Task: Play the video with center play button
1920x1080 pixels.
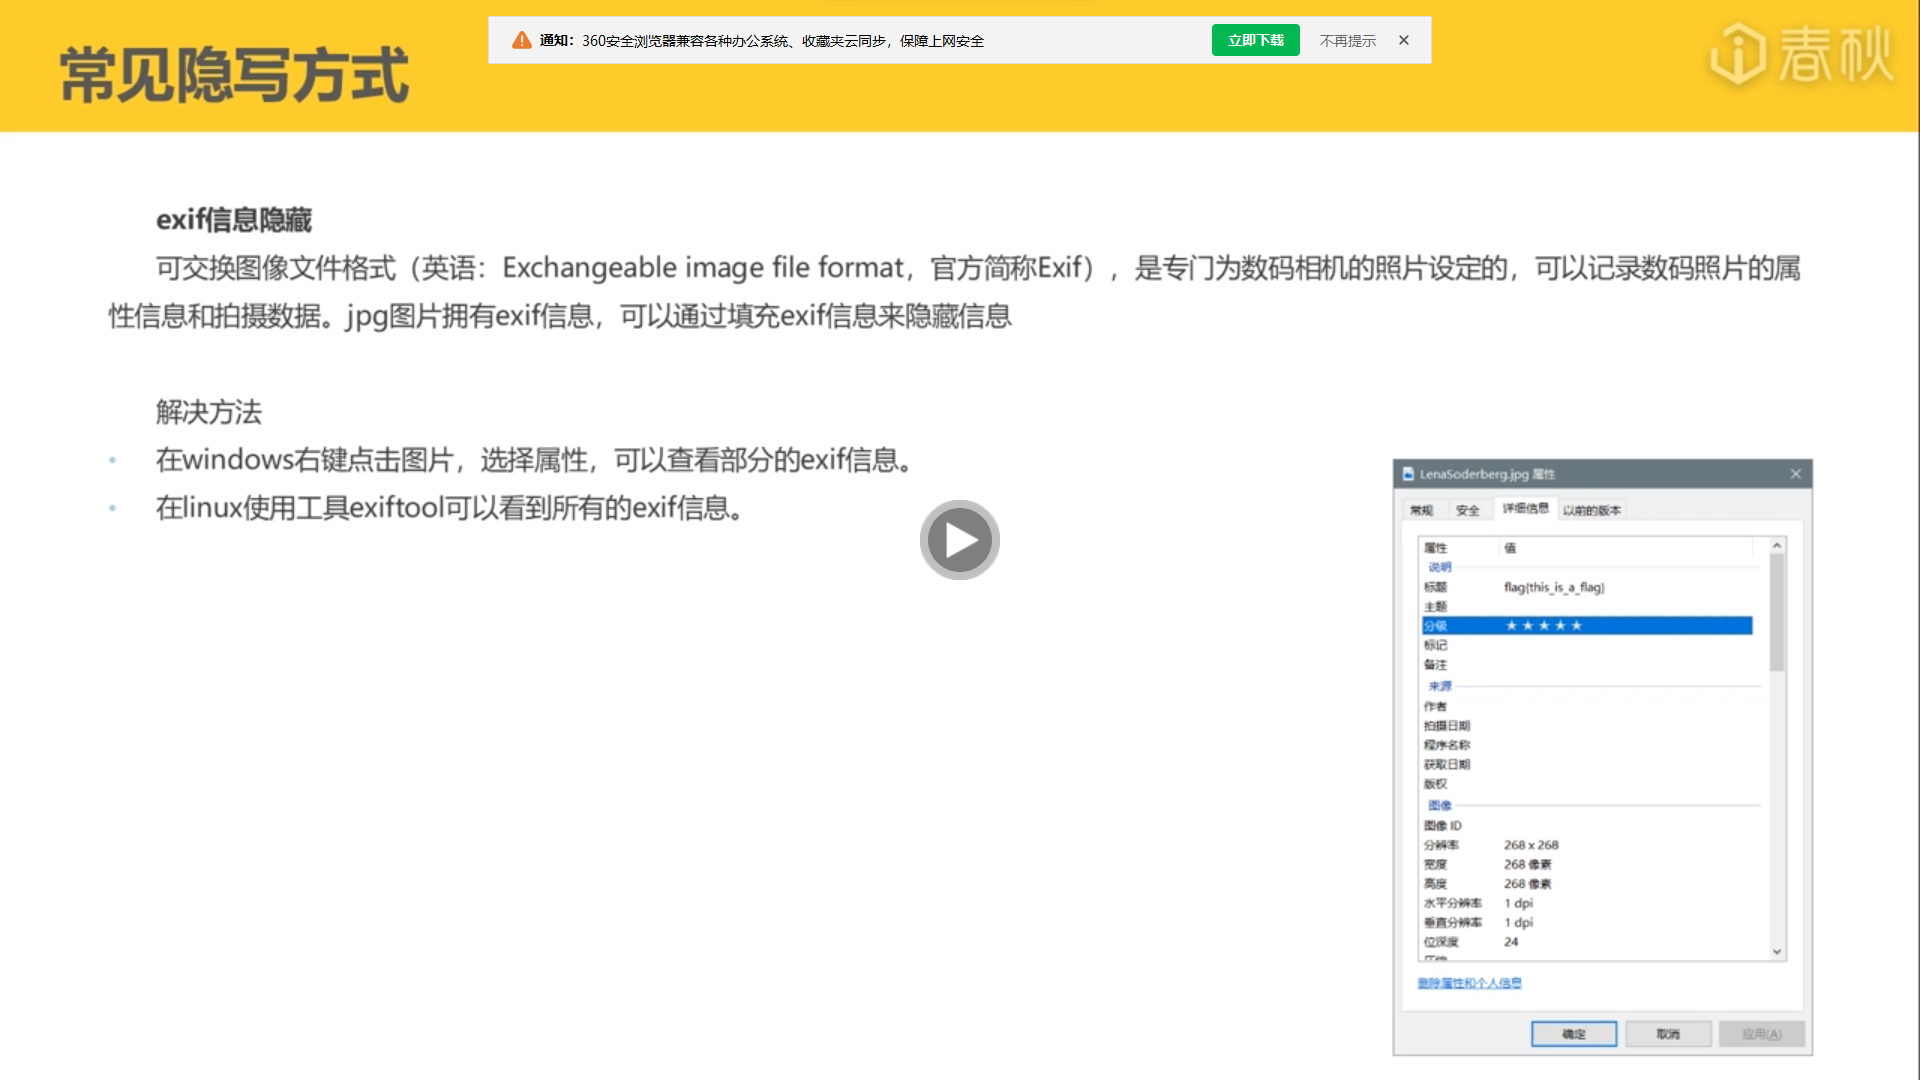Action: point(959,540)
